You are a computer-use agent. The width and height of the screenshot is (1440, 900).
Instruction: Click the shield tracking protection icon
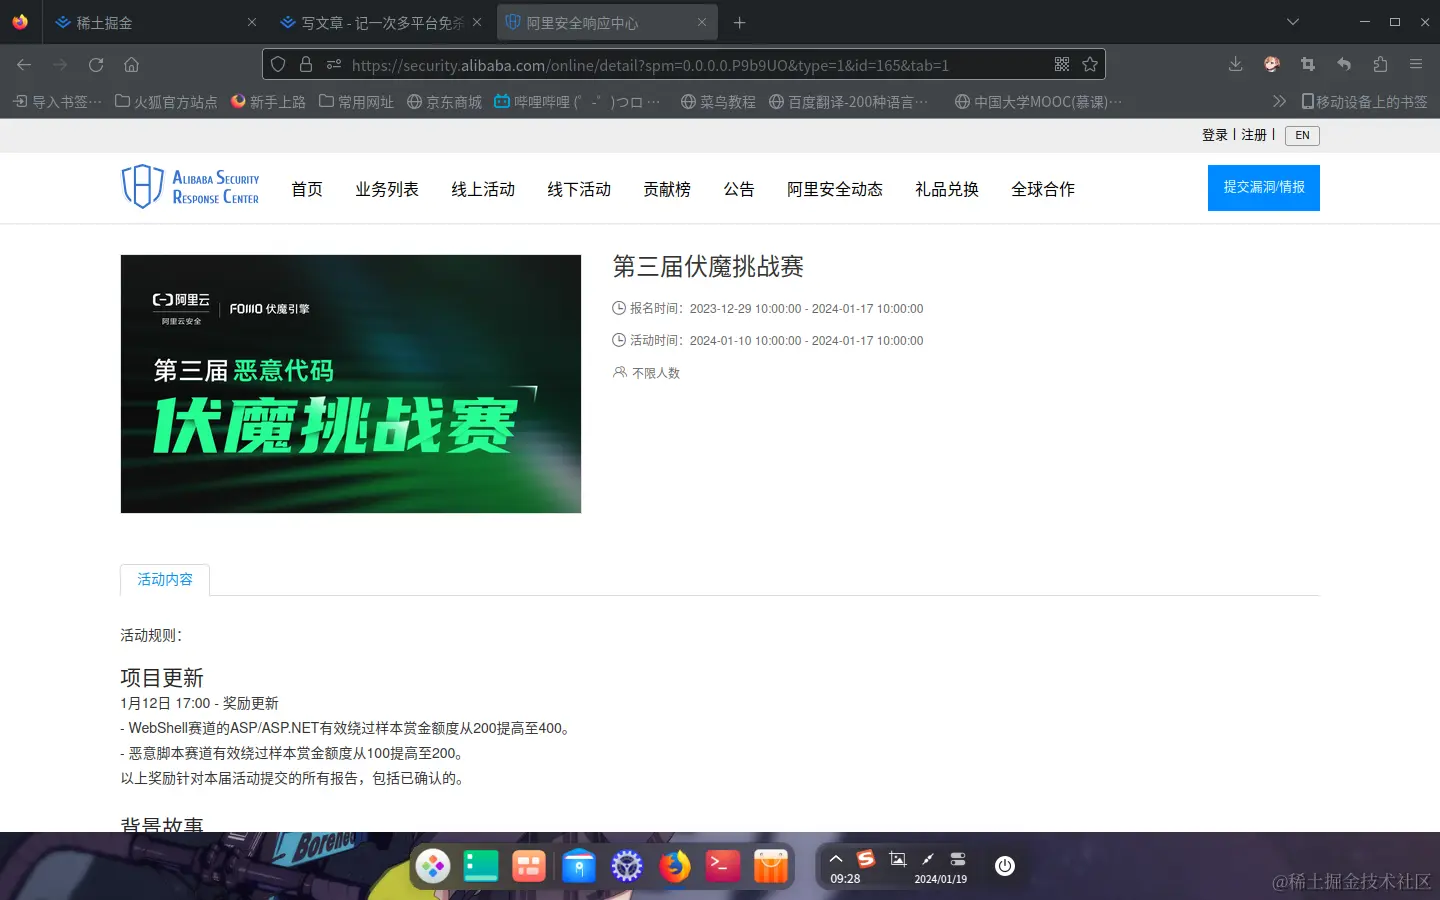[277, 64]
